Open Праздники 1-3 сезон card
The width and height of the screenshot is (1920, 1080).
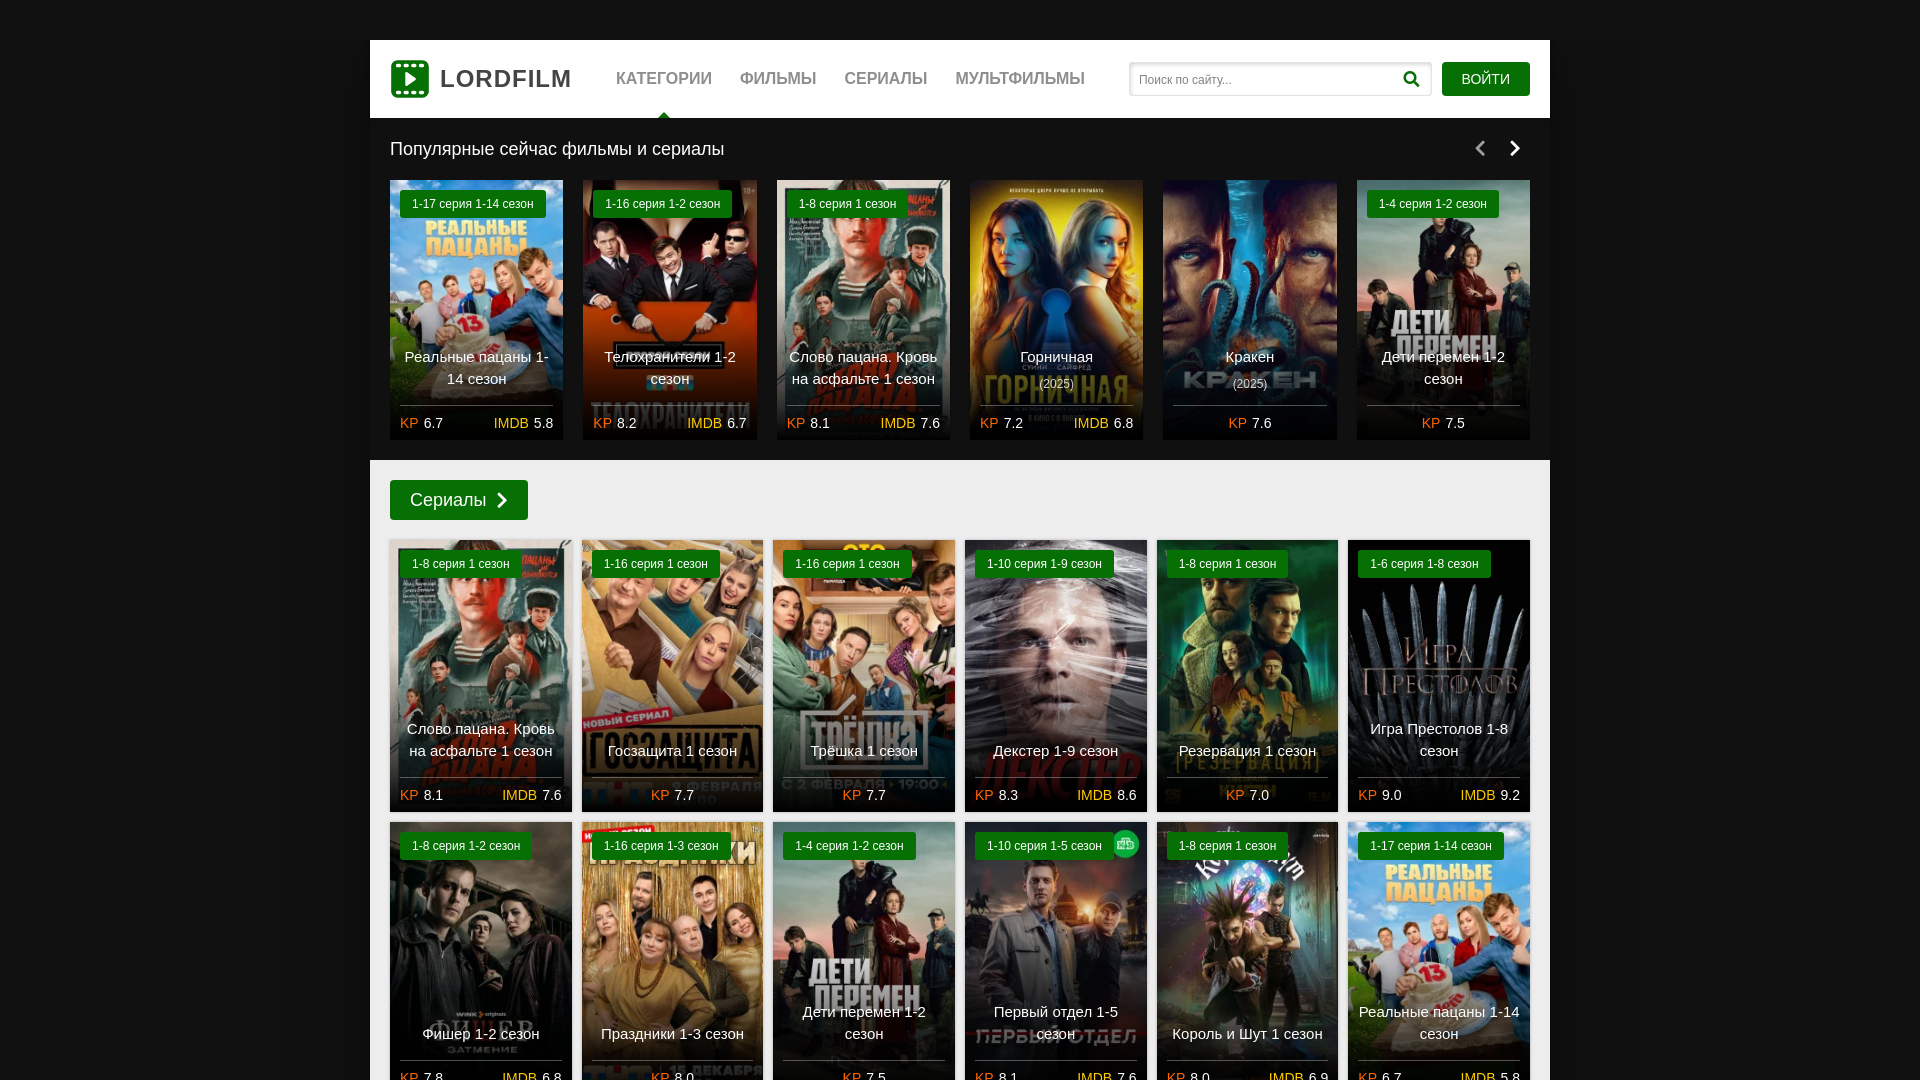[672, 951]
